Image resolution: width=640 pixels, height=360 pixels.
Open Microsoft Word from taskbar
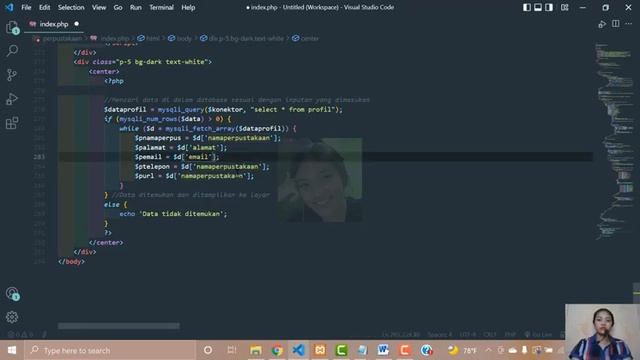click(x=383, y=350)
